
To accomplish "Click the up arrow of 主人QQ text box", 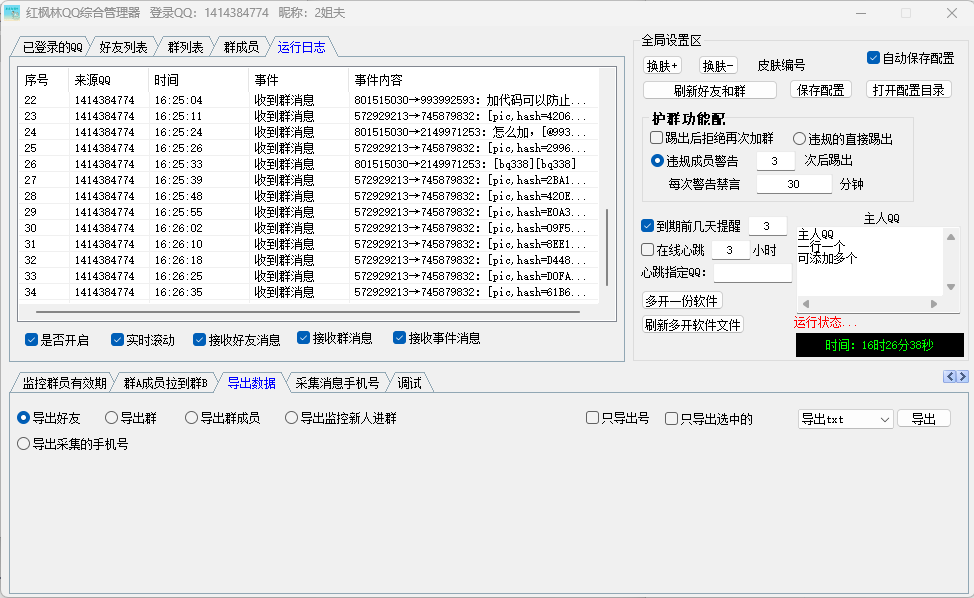I will (950, 236).
